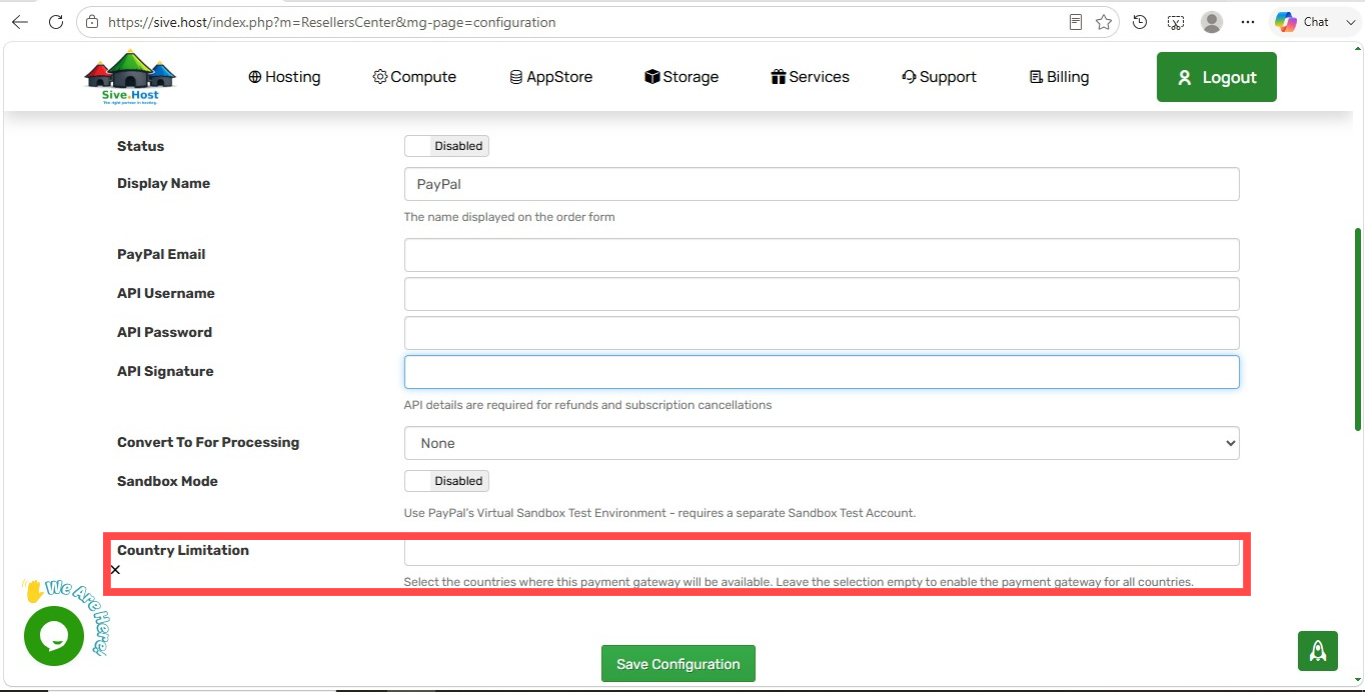The image size is (1365, 692).
Task: Click the 'Sandbox Mode' label
Action: point(167,481)
